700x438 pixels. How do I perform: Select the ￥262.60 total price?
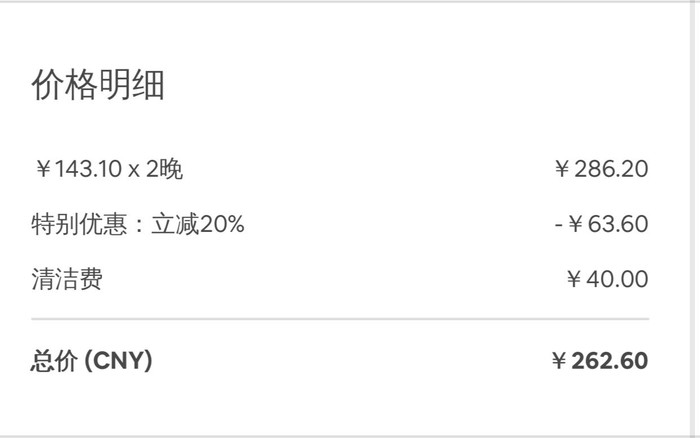pyautogui.click(x=599, y=361)
